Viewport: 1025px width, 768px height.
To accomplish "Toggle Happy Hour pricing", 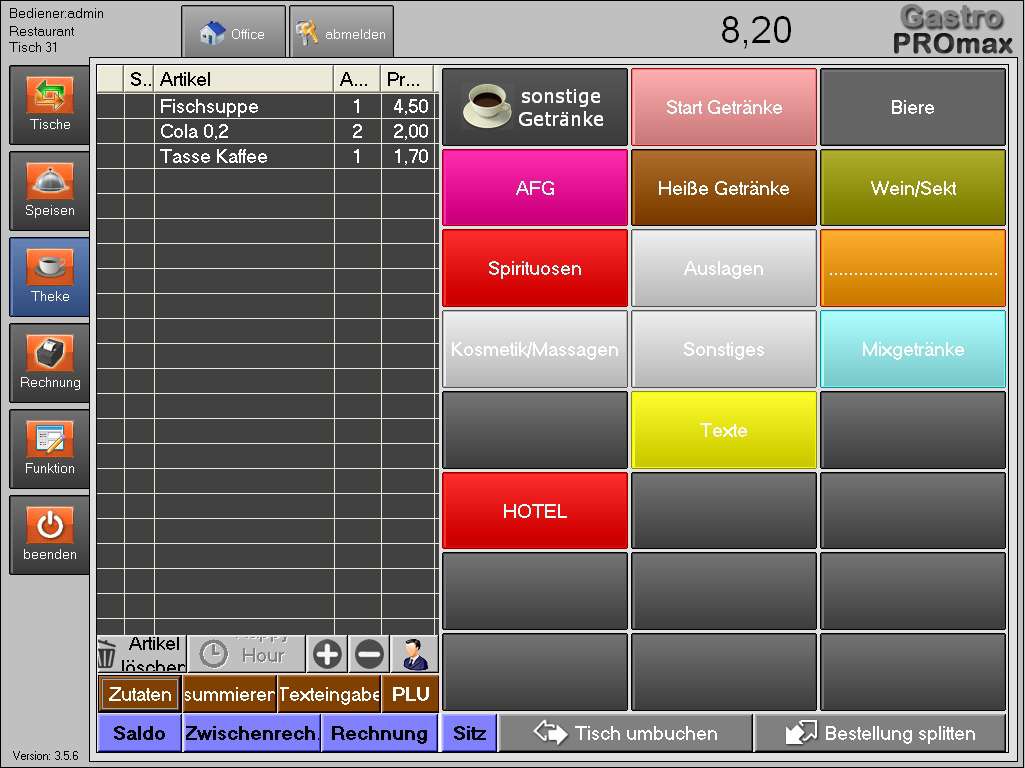I will pos(246,655).
